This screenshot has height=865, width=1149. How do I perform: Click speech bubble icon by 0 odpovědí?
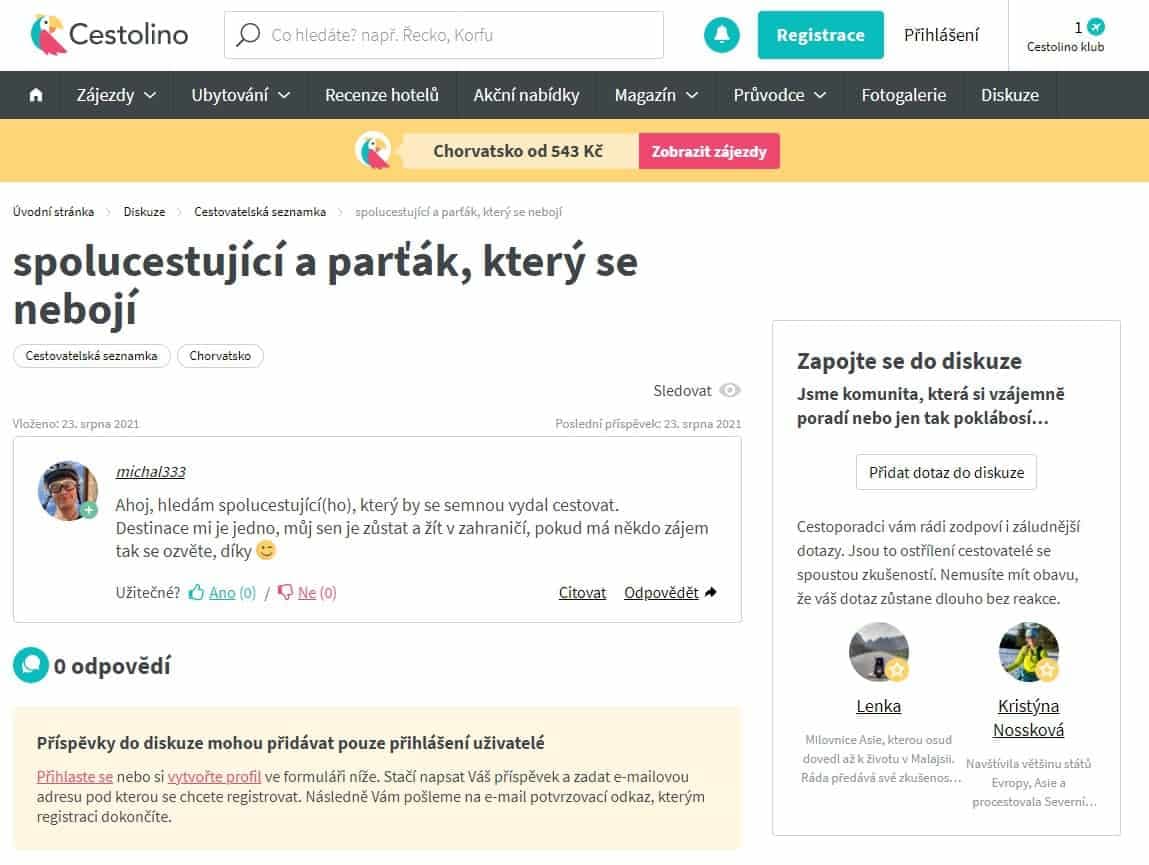(x=31, y=665)
